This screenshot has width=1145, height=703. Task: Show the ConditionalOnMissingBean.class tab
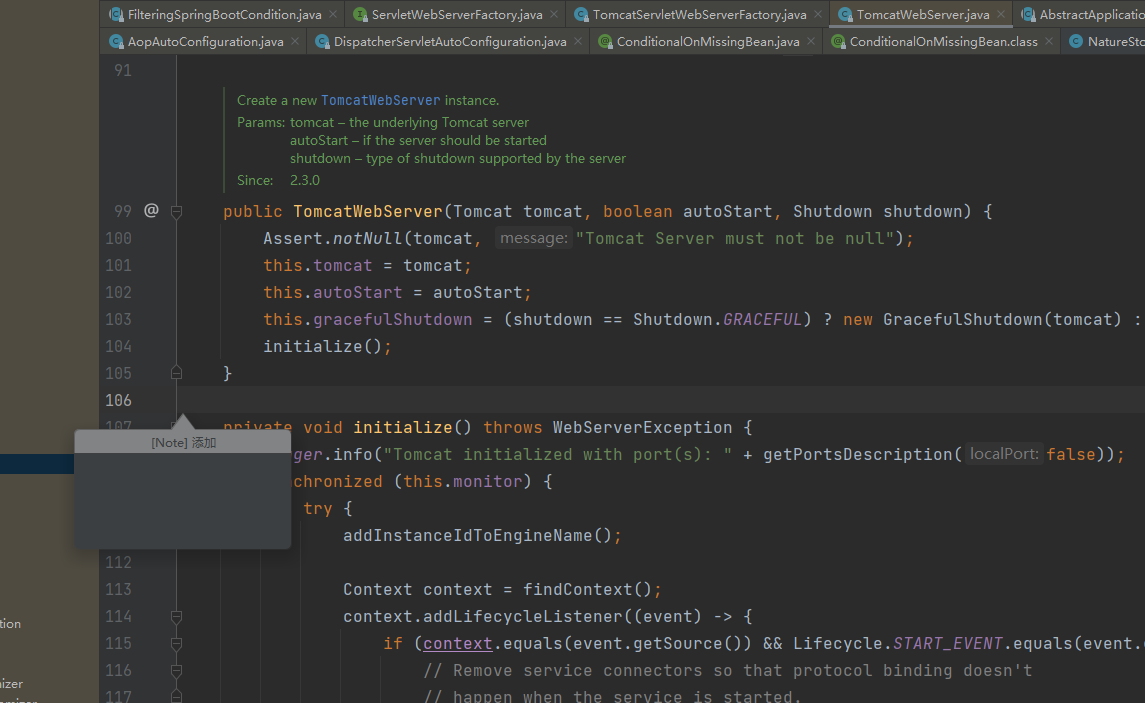click(943, 42)
